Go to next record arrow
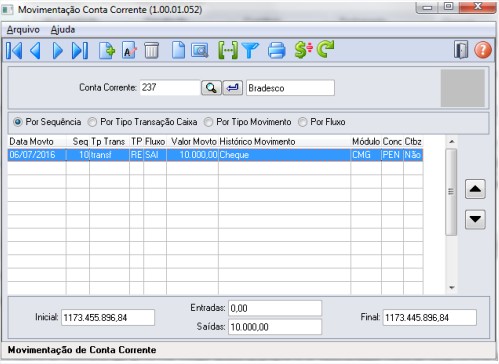Viewport: 499px width, 364px height. 57,51
